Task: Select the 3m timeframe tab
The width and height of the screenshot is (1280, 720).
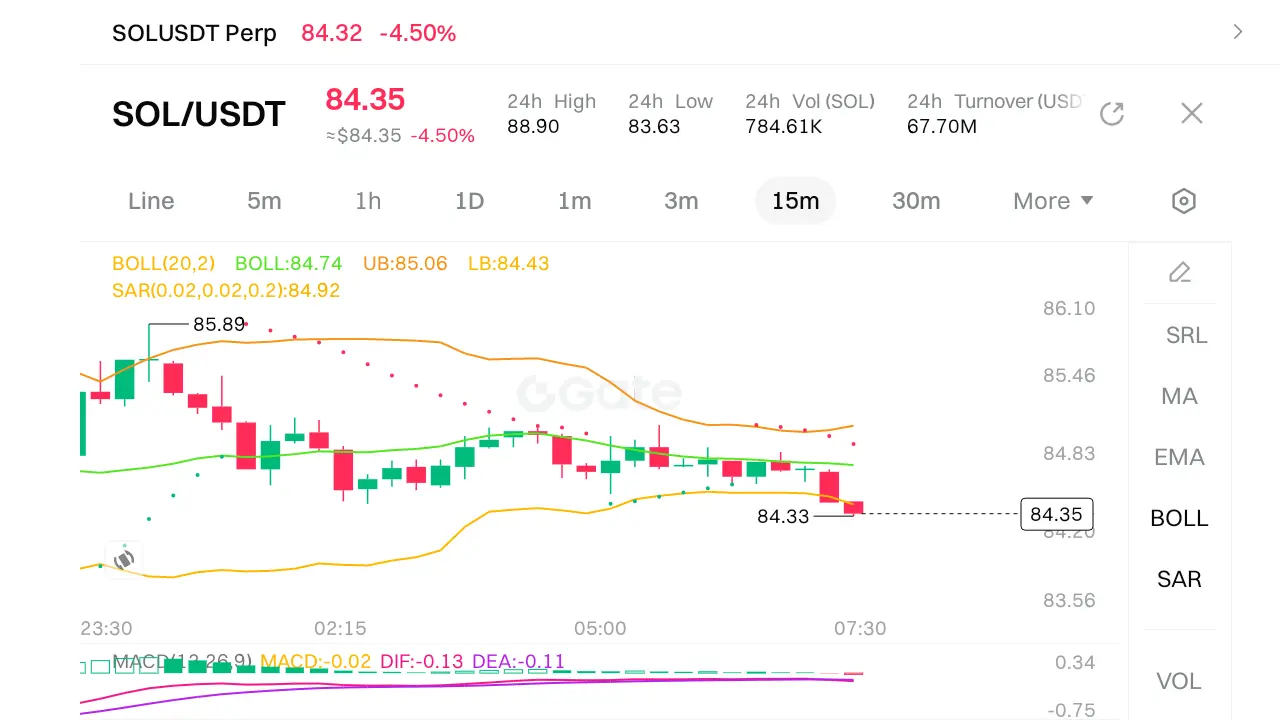Action: click(x=681, y=201)
